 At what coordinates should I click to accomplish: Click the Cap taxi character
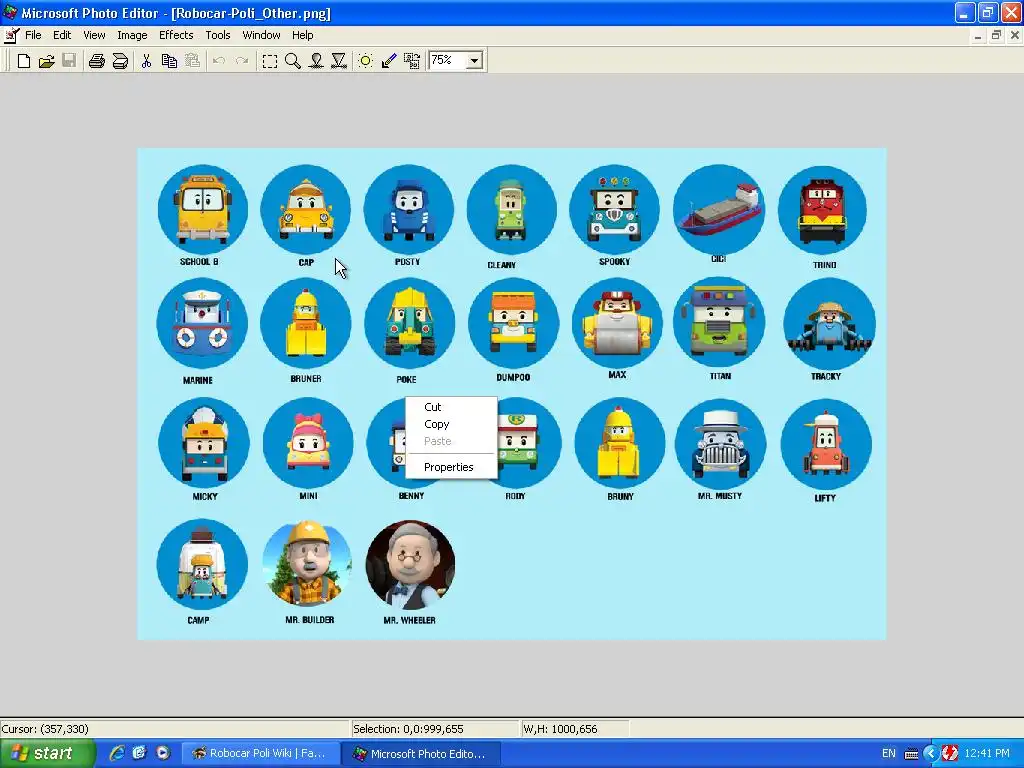(306, 209)
